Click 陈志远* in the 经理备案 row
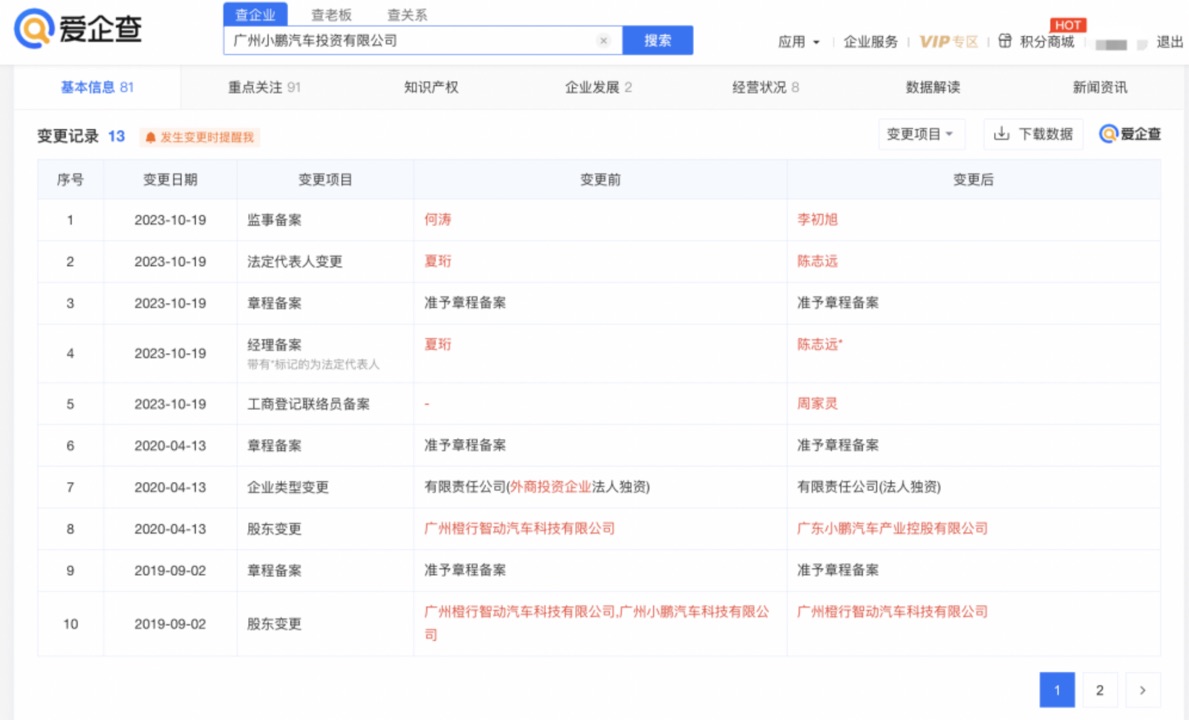 click(x=820, y=345)
